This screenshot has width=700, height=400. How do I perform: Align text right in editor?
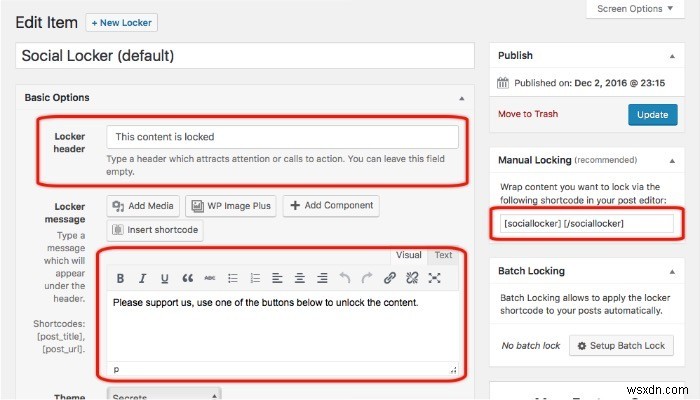point(322,279)
